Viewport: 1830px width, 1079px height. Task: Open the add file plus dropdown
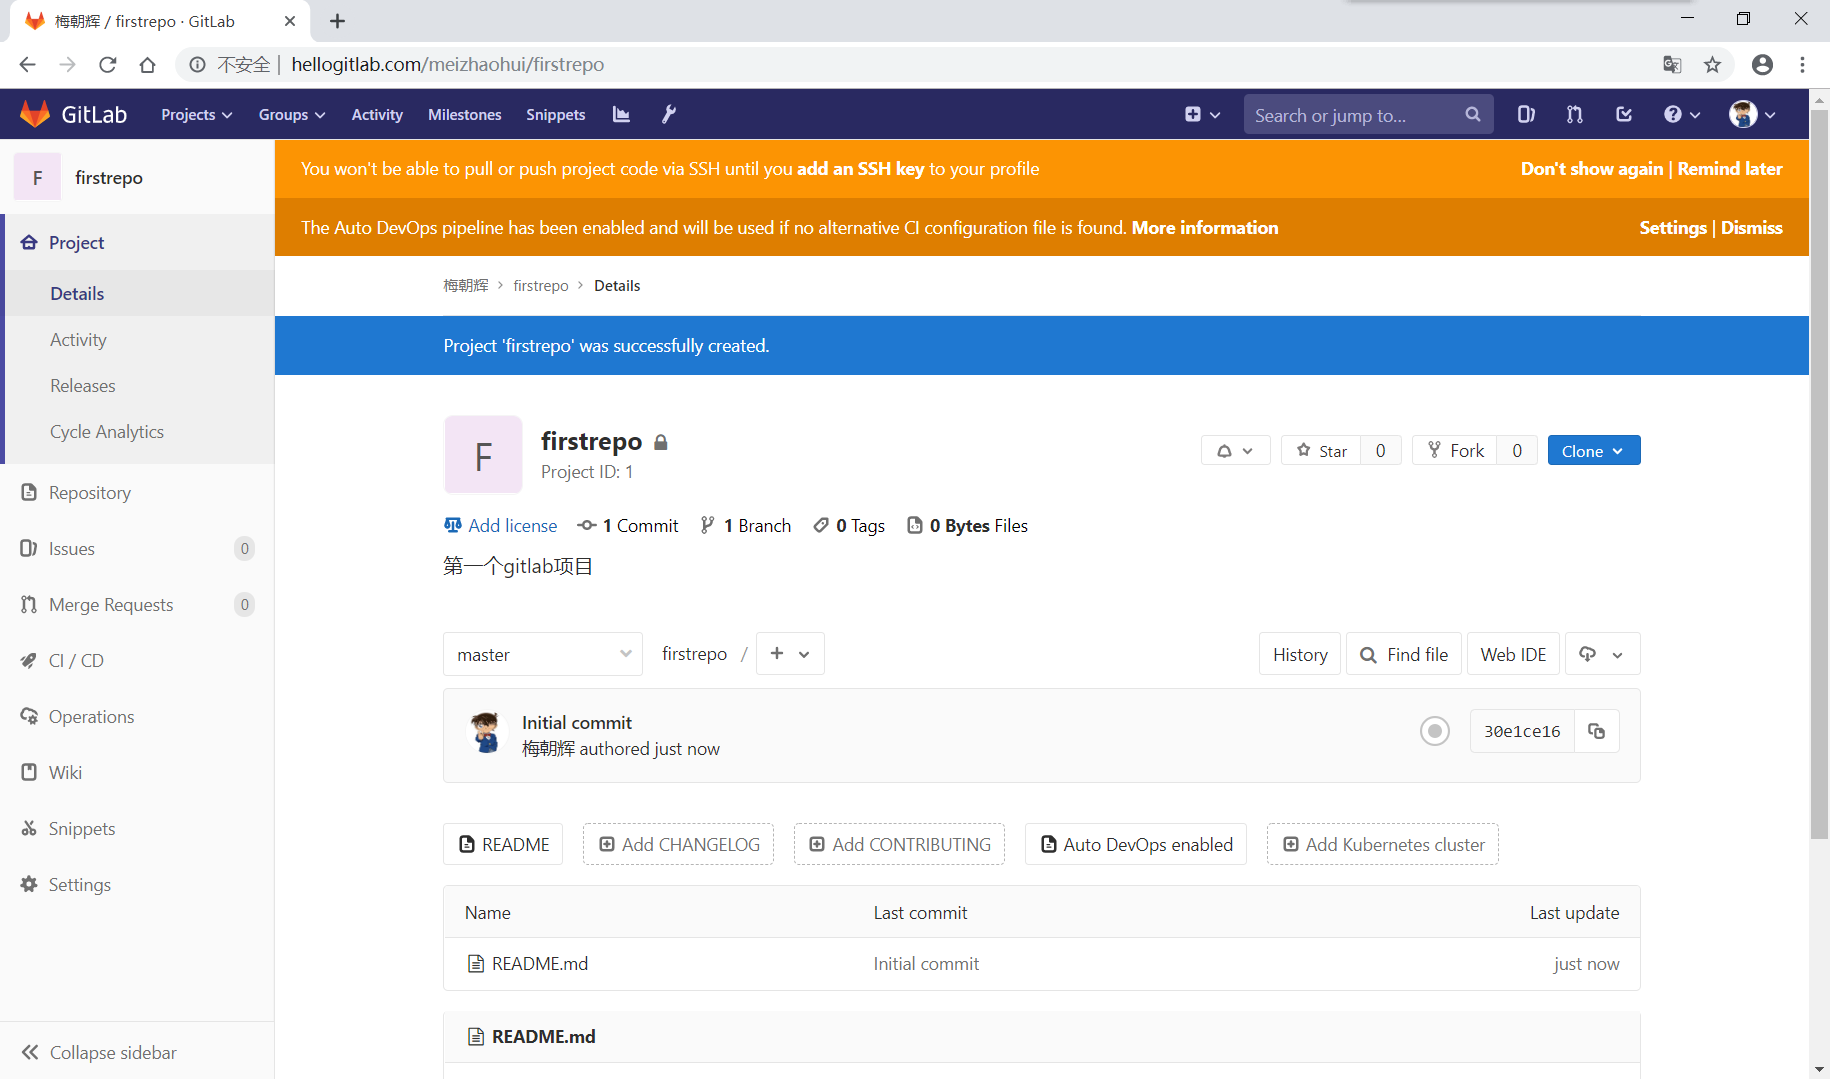click(790, 653)
